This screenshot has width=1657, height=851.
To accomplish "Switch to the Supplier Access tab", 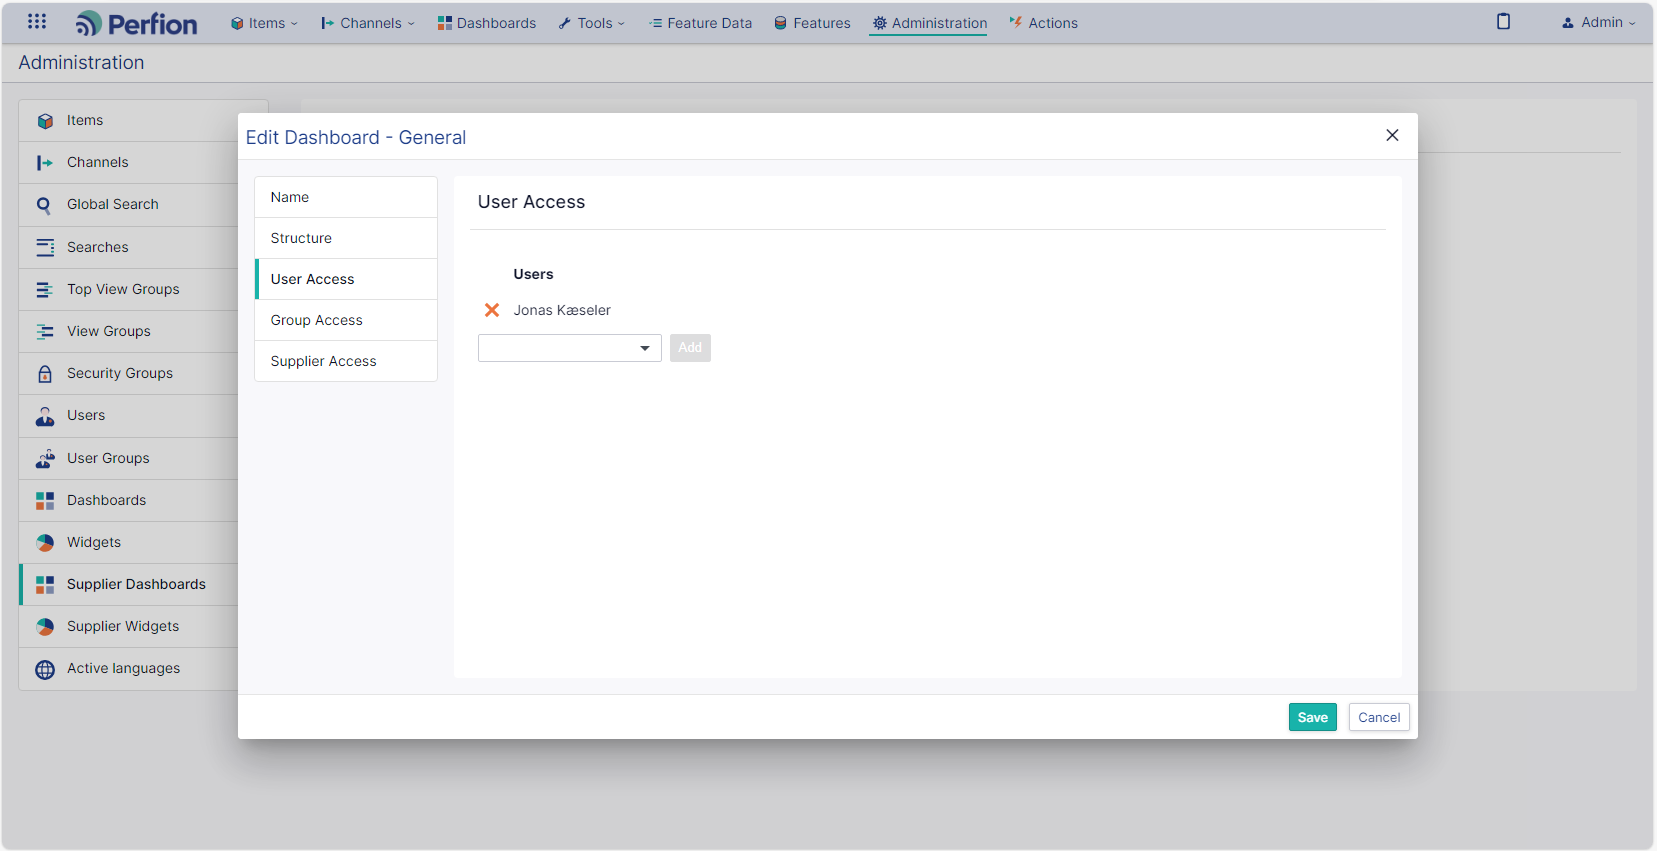I will coord(346,361).
